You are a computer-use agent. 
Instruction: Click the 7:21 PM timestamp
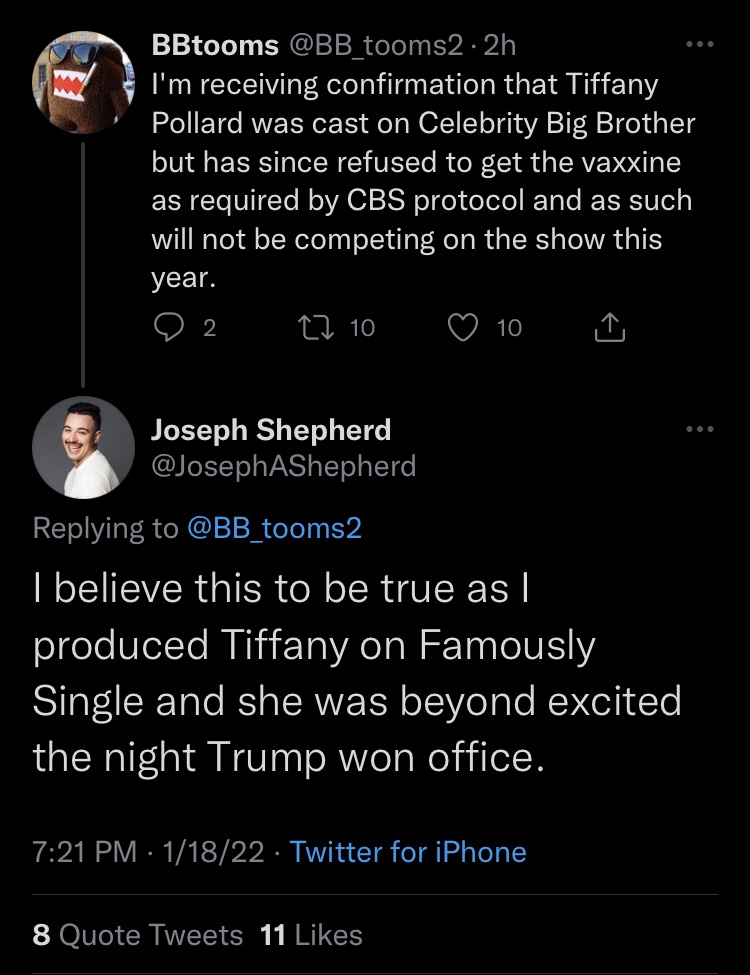click(x=85, y=851)
